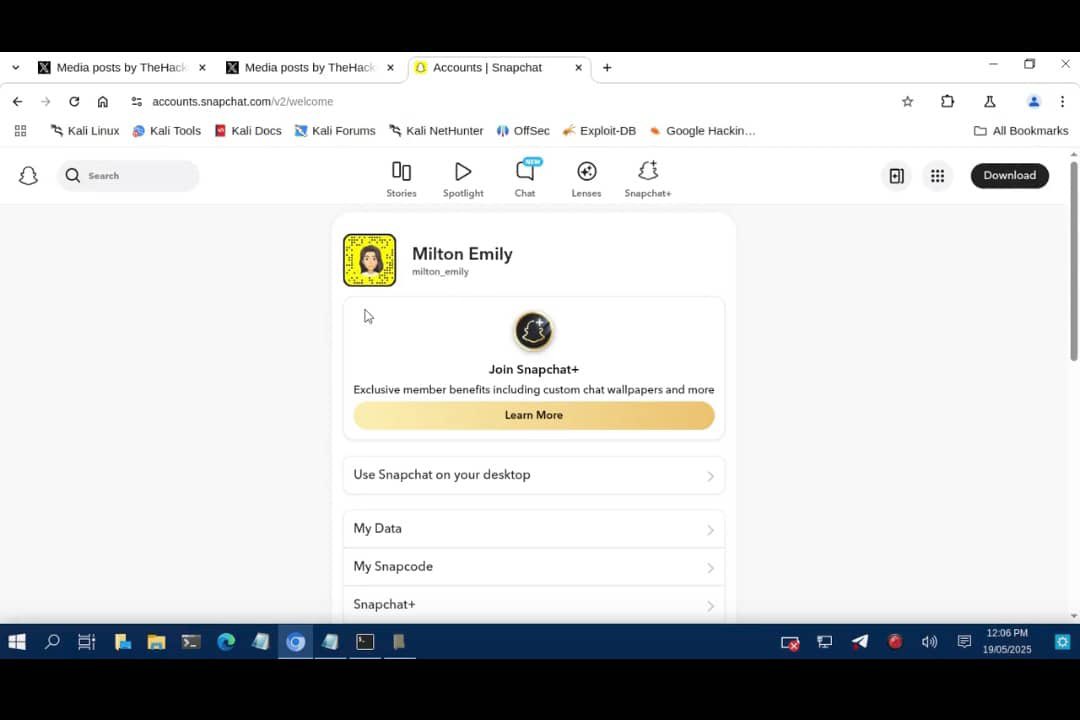This screenshot has width=1080, height=720.
Task: Open the Snapchat+ settings row
Action: [534, 605]
